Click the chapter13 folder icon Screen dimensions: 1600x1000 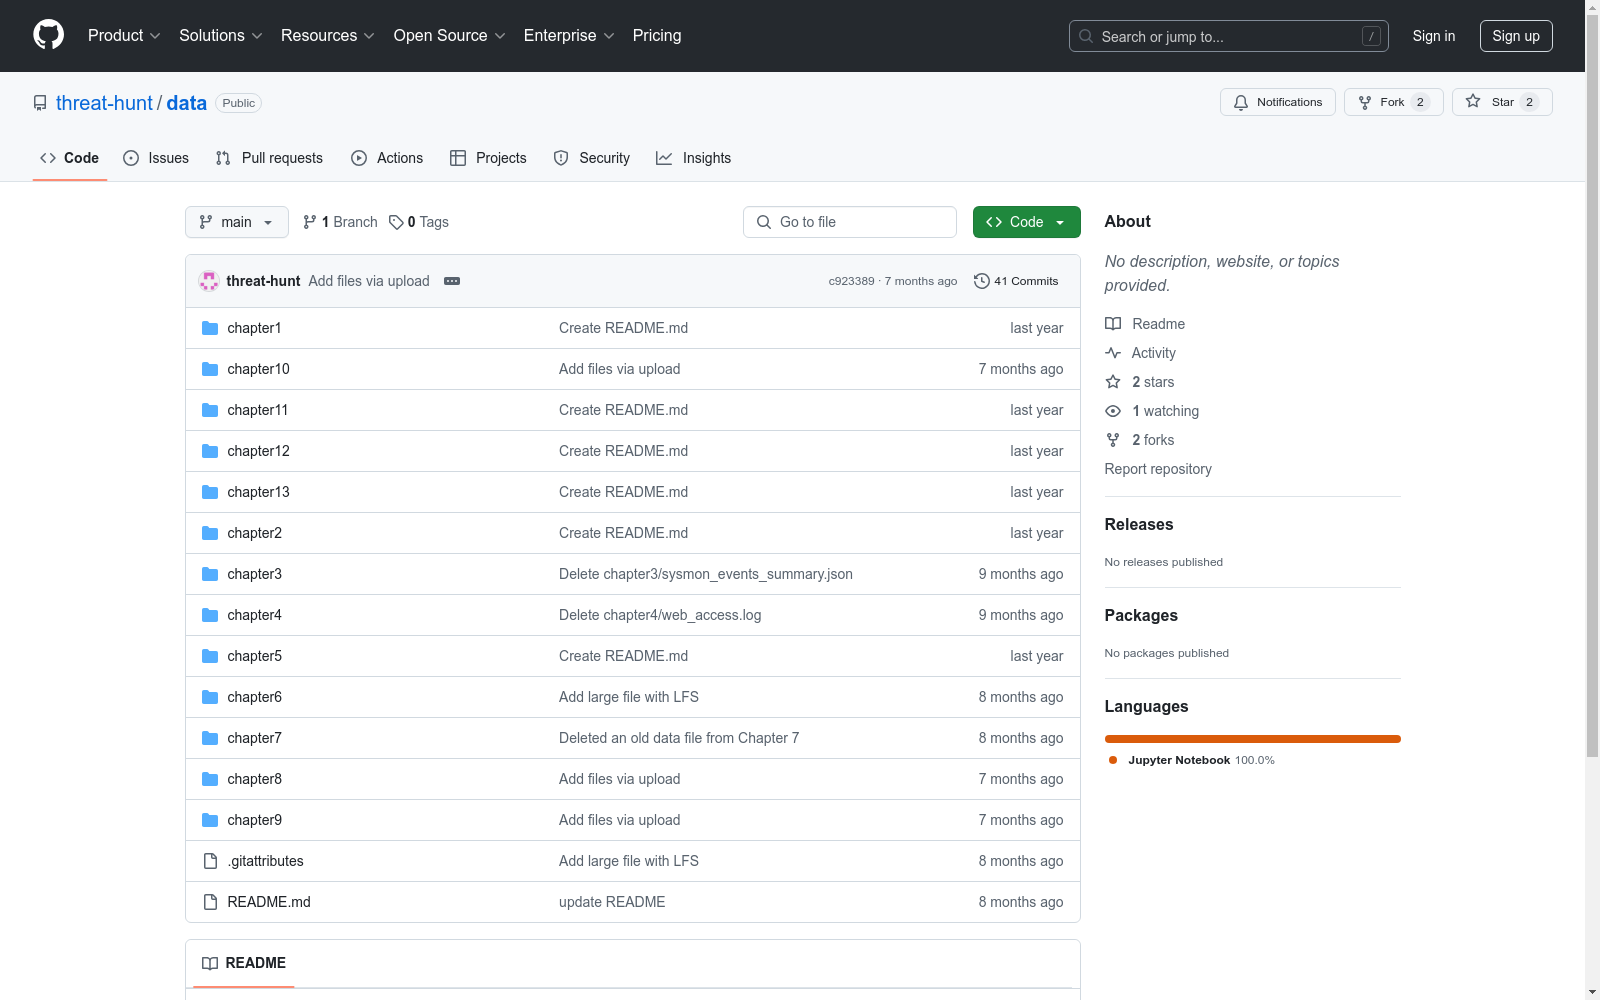pyautogui.click(x=210, y=492)
